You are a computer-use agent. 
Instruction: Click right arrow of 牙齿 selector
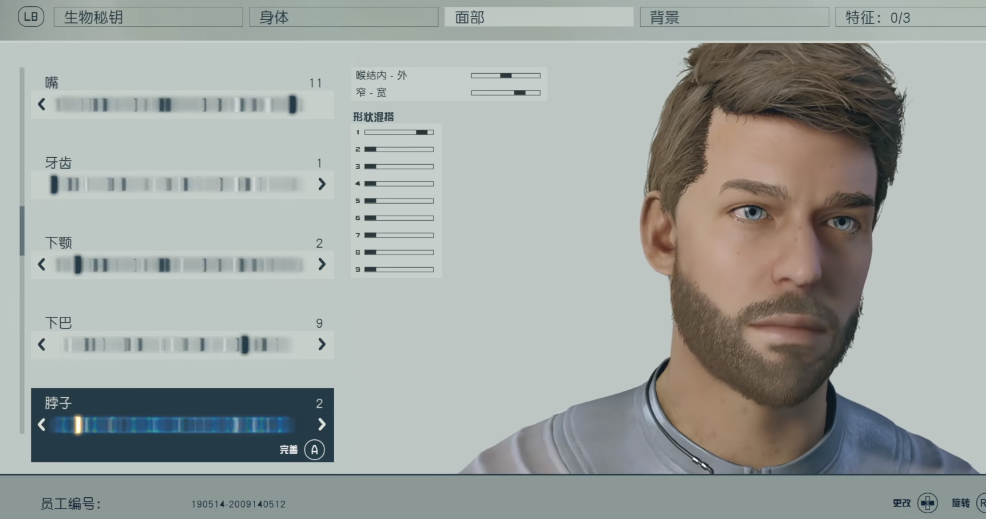[322, 184]
